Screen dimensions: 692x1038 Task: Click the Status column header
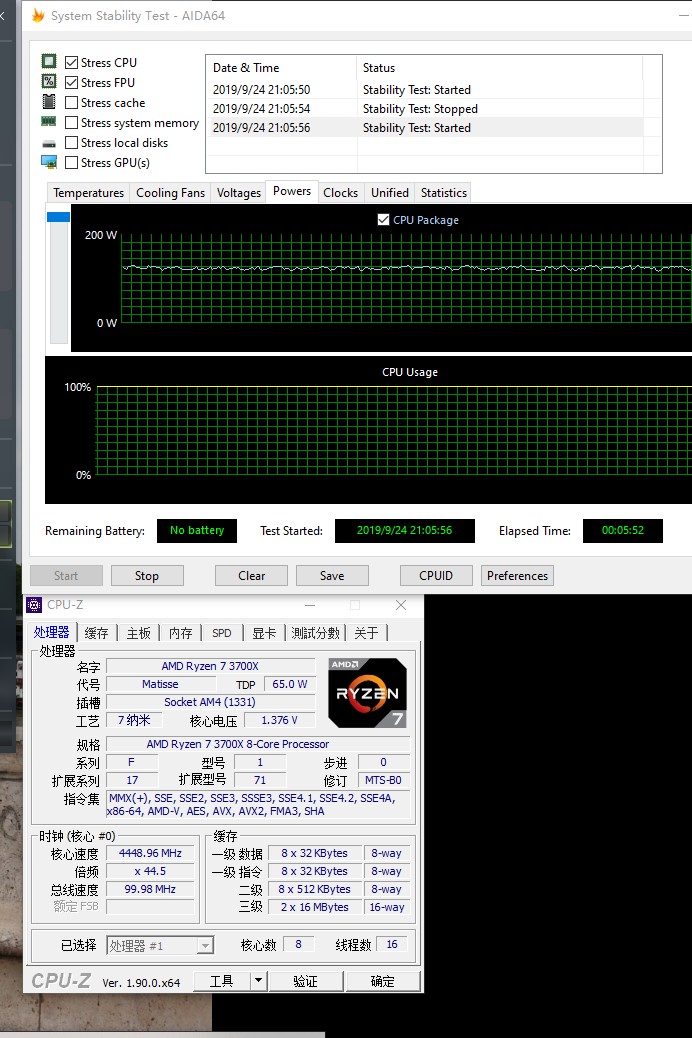[x=500, y=68]
